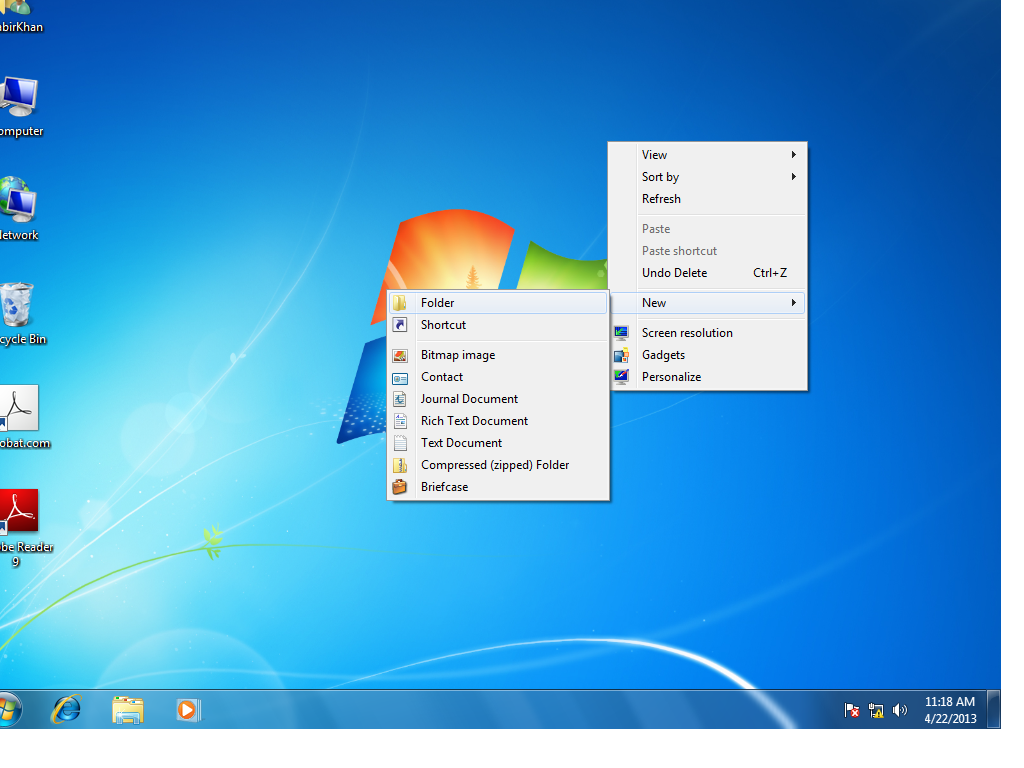Click the Folder icon in New submenu

(400, 303)
